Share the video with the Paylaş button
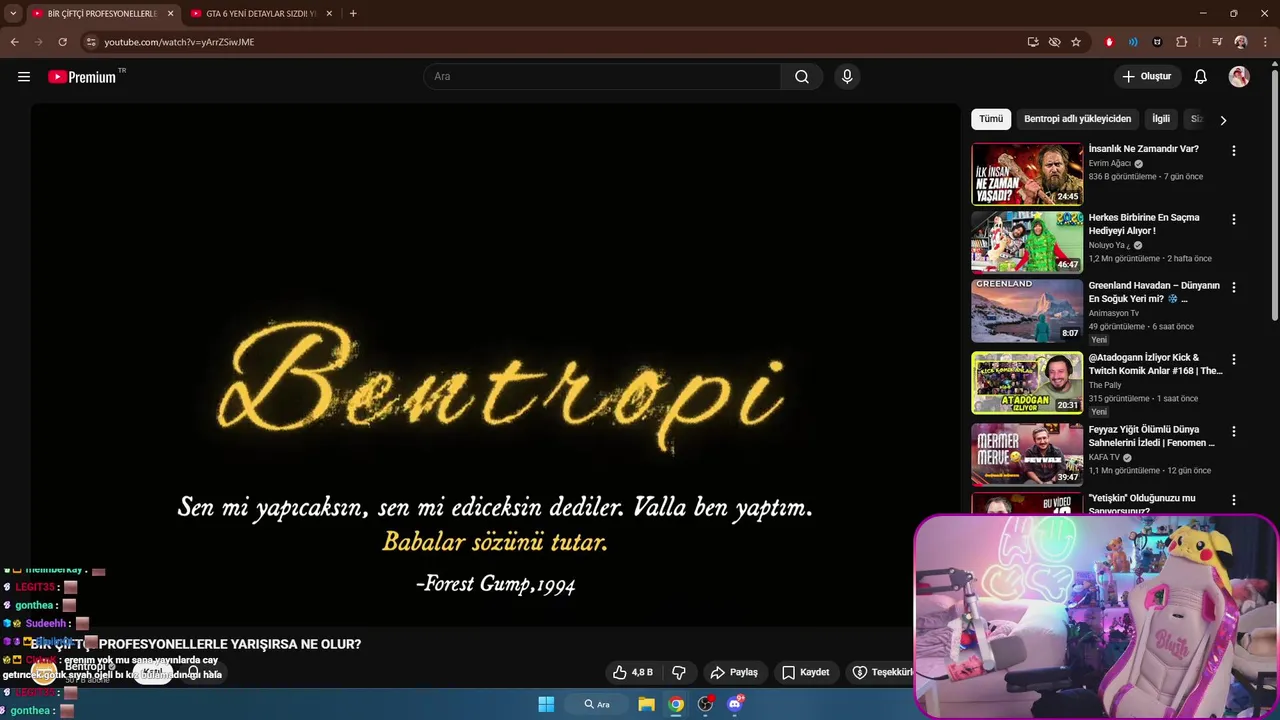Screen dimensions: 1280x720 coord(734,672)
